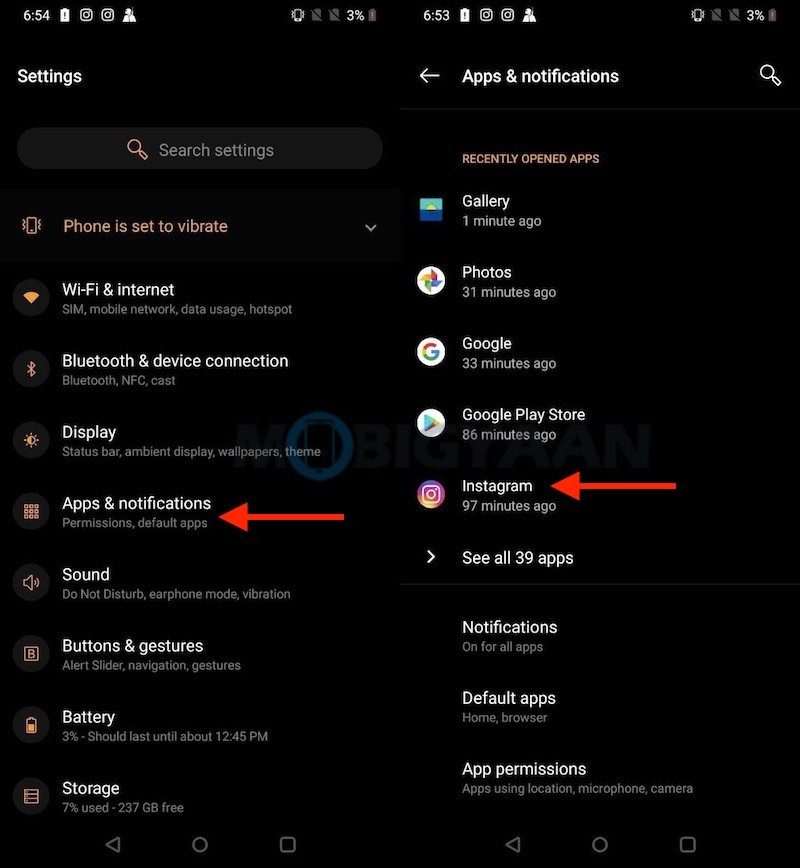The height and width of the screenshot is (868, 800).
Task: Tap the search magnifier in Apps & notifications
Action: [x=770, y=75]
